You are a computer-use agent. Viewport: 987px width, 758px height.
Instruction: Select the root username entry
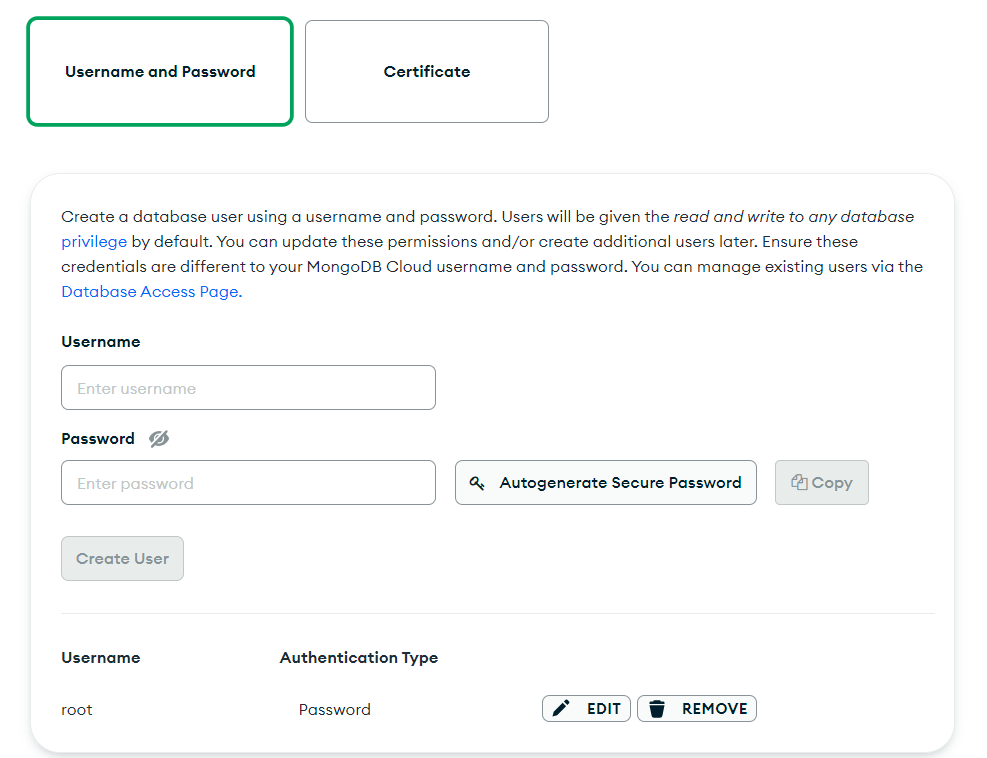(x=77, y=710)
